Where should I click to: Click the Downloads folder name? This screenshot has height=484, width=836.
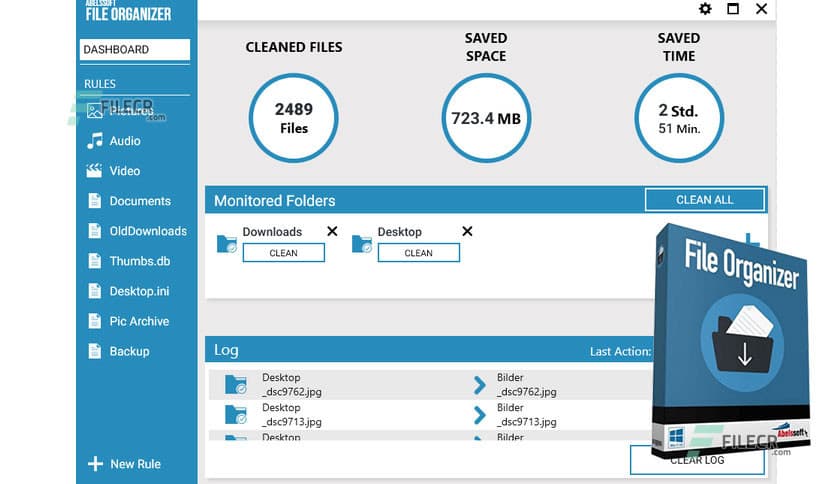272,232
